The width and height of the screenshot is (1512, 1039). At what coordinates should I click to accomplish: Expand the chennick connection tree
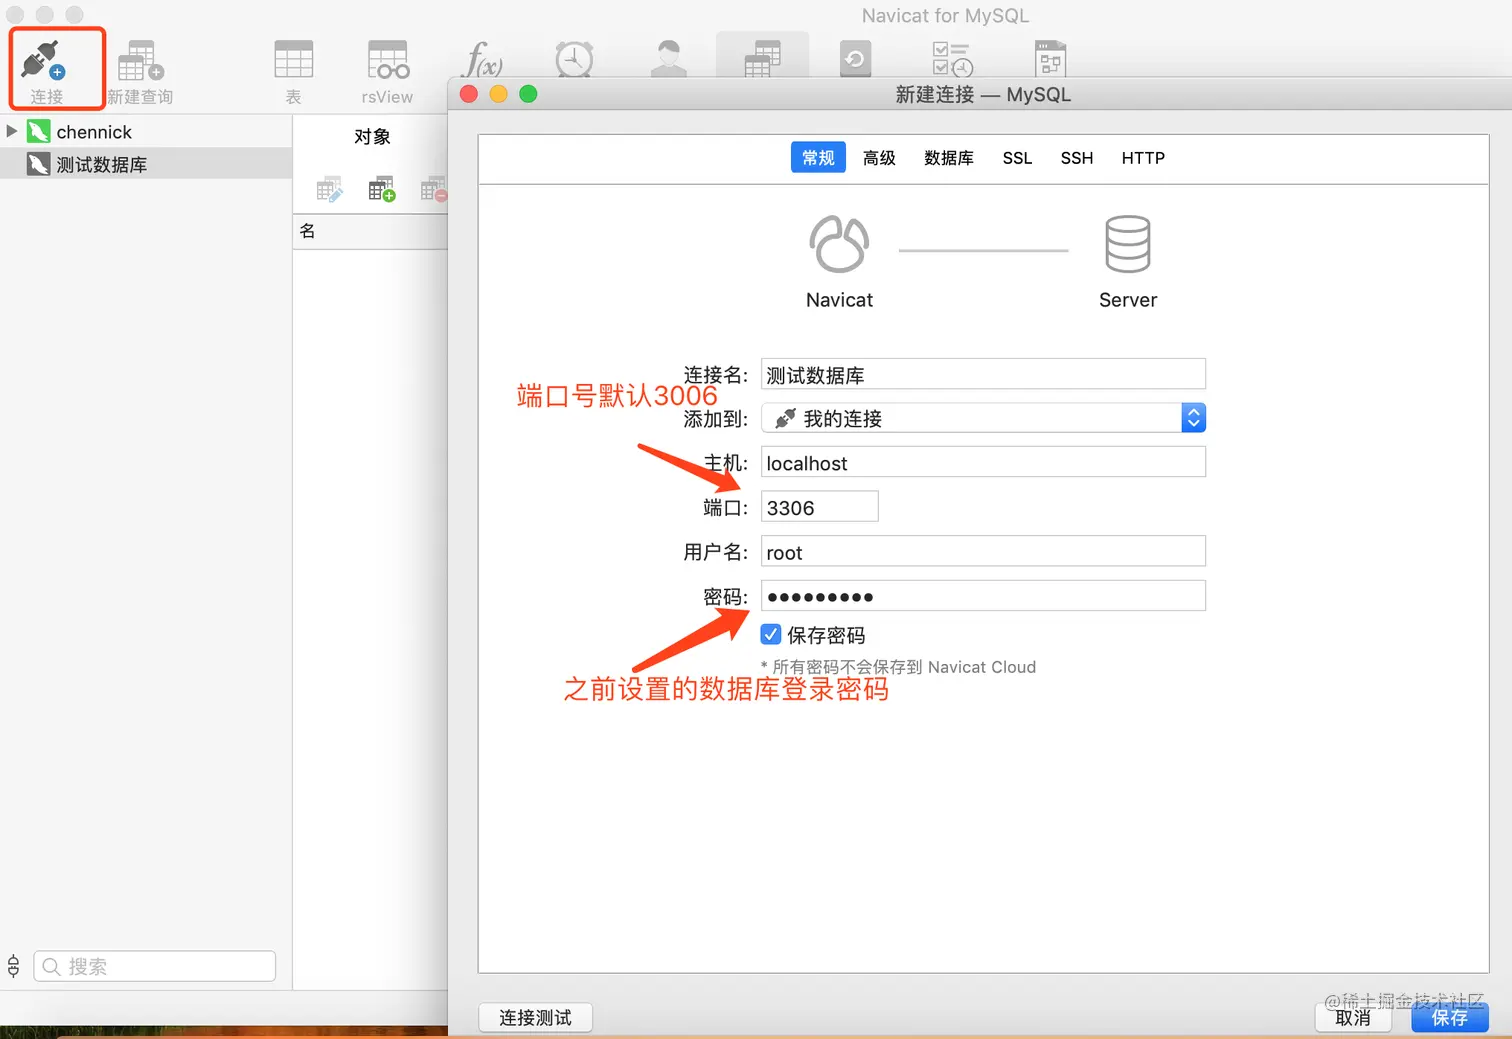12,131
